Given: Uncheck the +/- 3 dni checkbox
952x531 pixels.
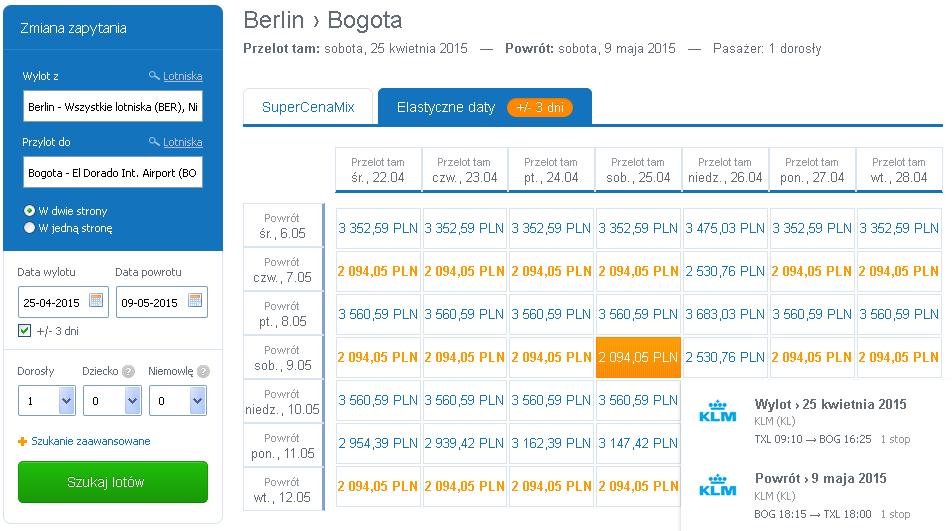Looking at the screenshot, I should coord(24,331).
